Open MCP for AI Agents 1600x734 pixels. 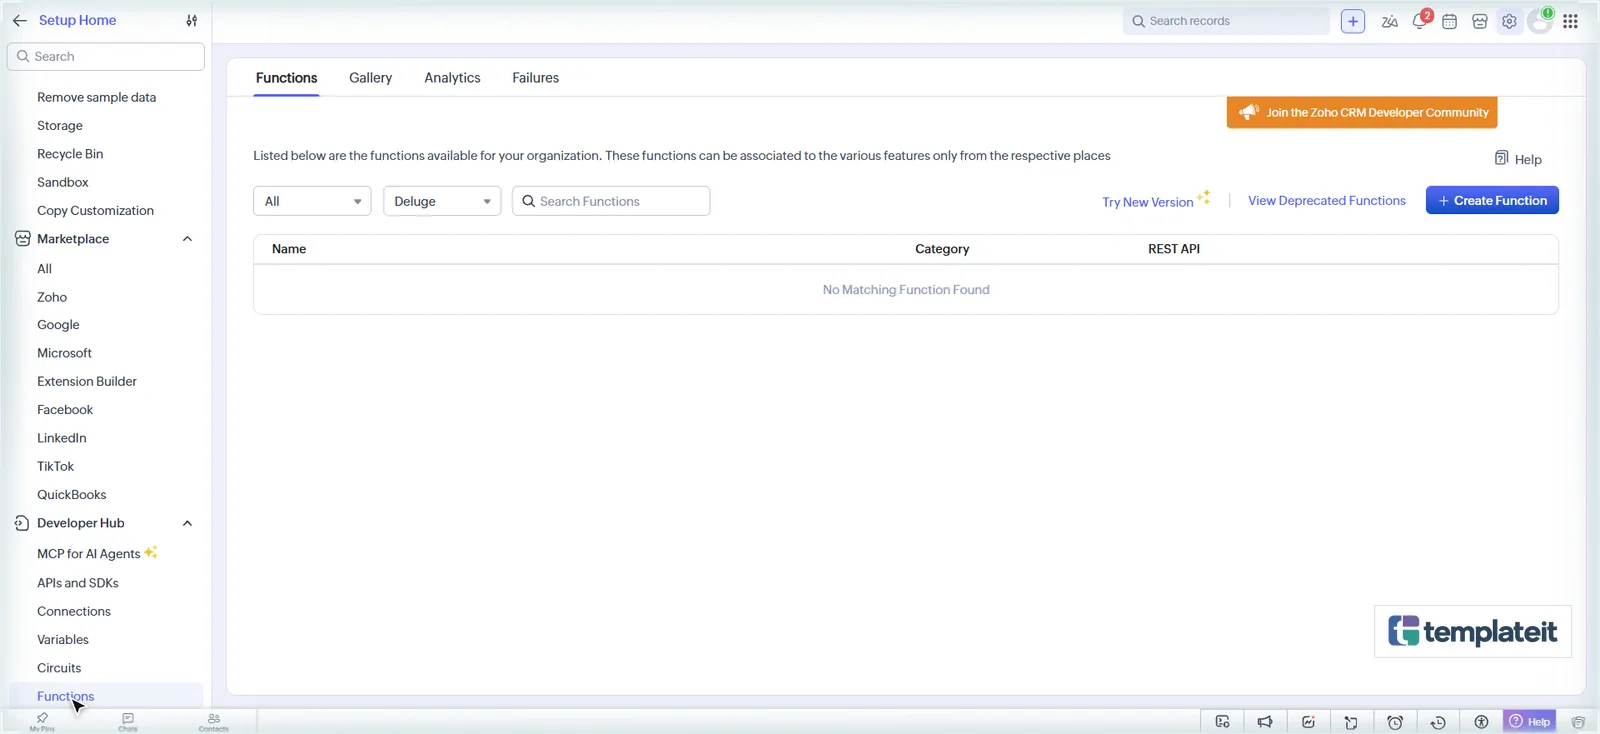[88, 554]
